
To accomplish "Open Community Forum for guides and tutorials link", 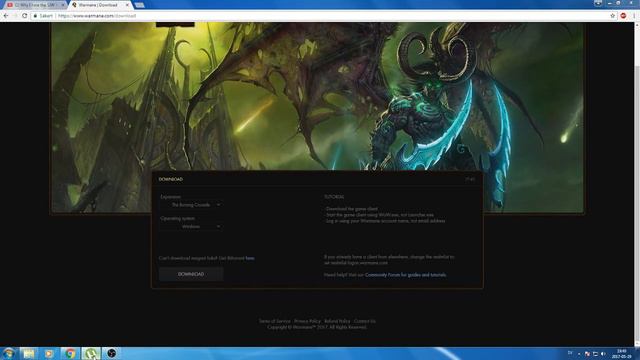I will coord(405,275).
